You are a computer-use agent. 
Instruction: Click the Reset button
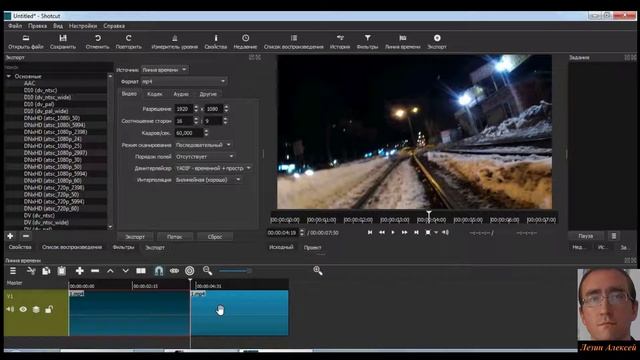tap(215, 236)
